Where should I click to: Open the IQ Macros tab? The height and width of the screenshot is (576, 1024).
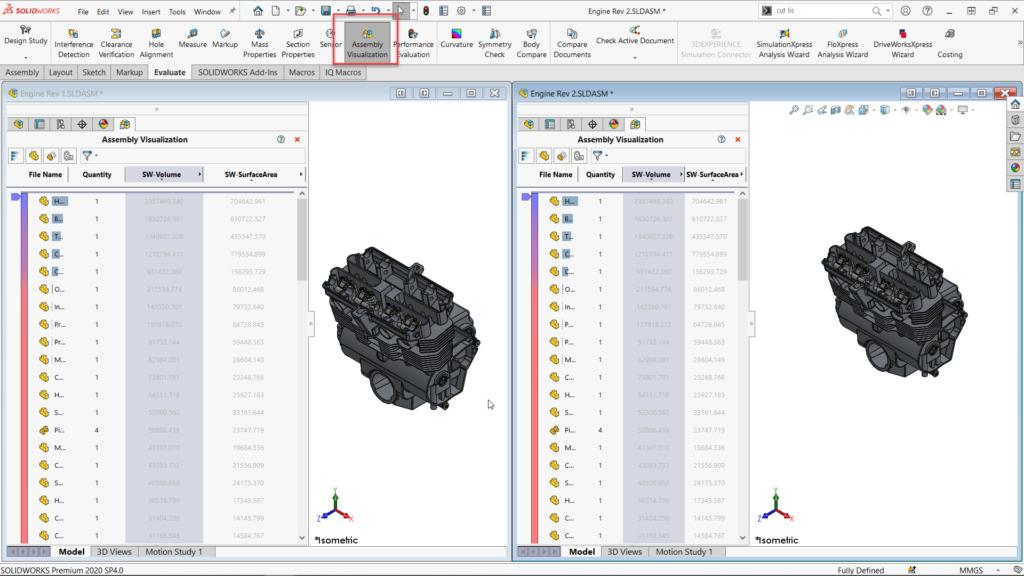tap(343, 72)
